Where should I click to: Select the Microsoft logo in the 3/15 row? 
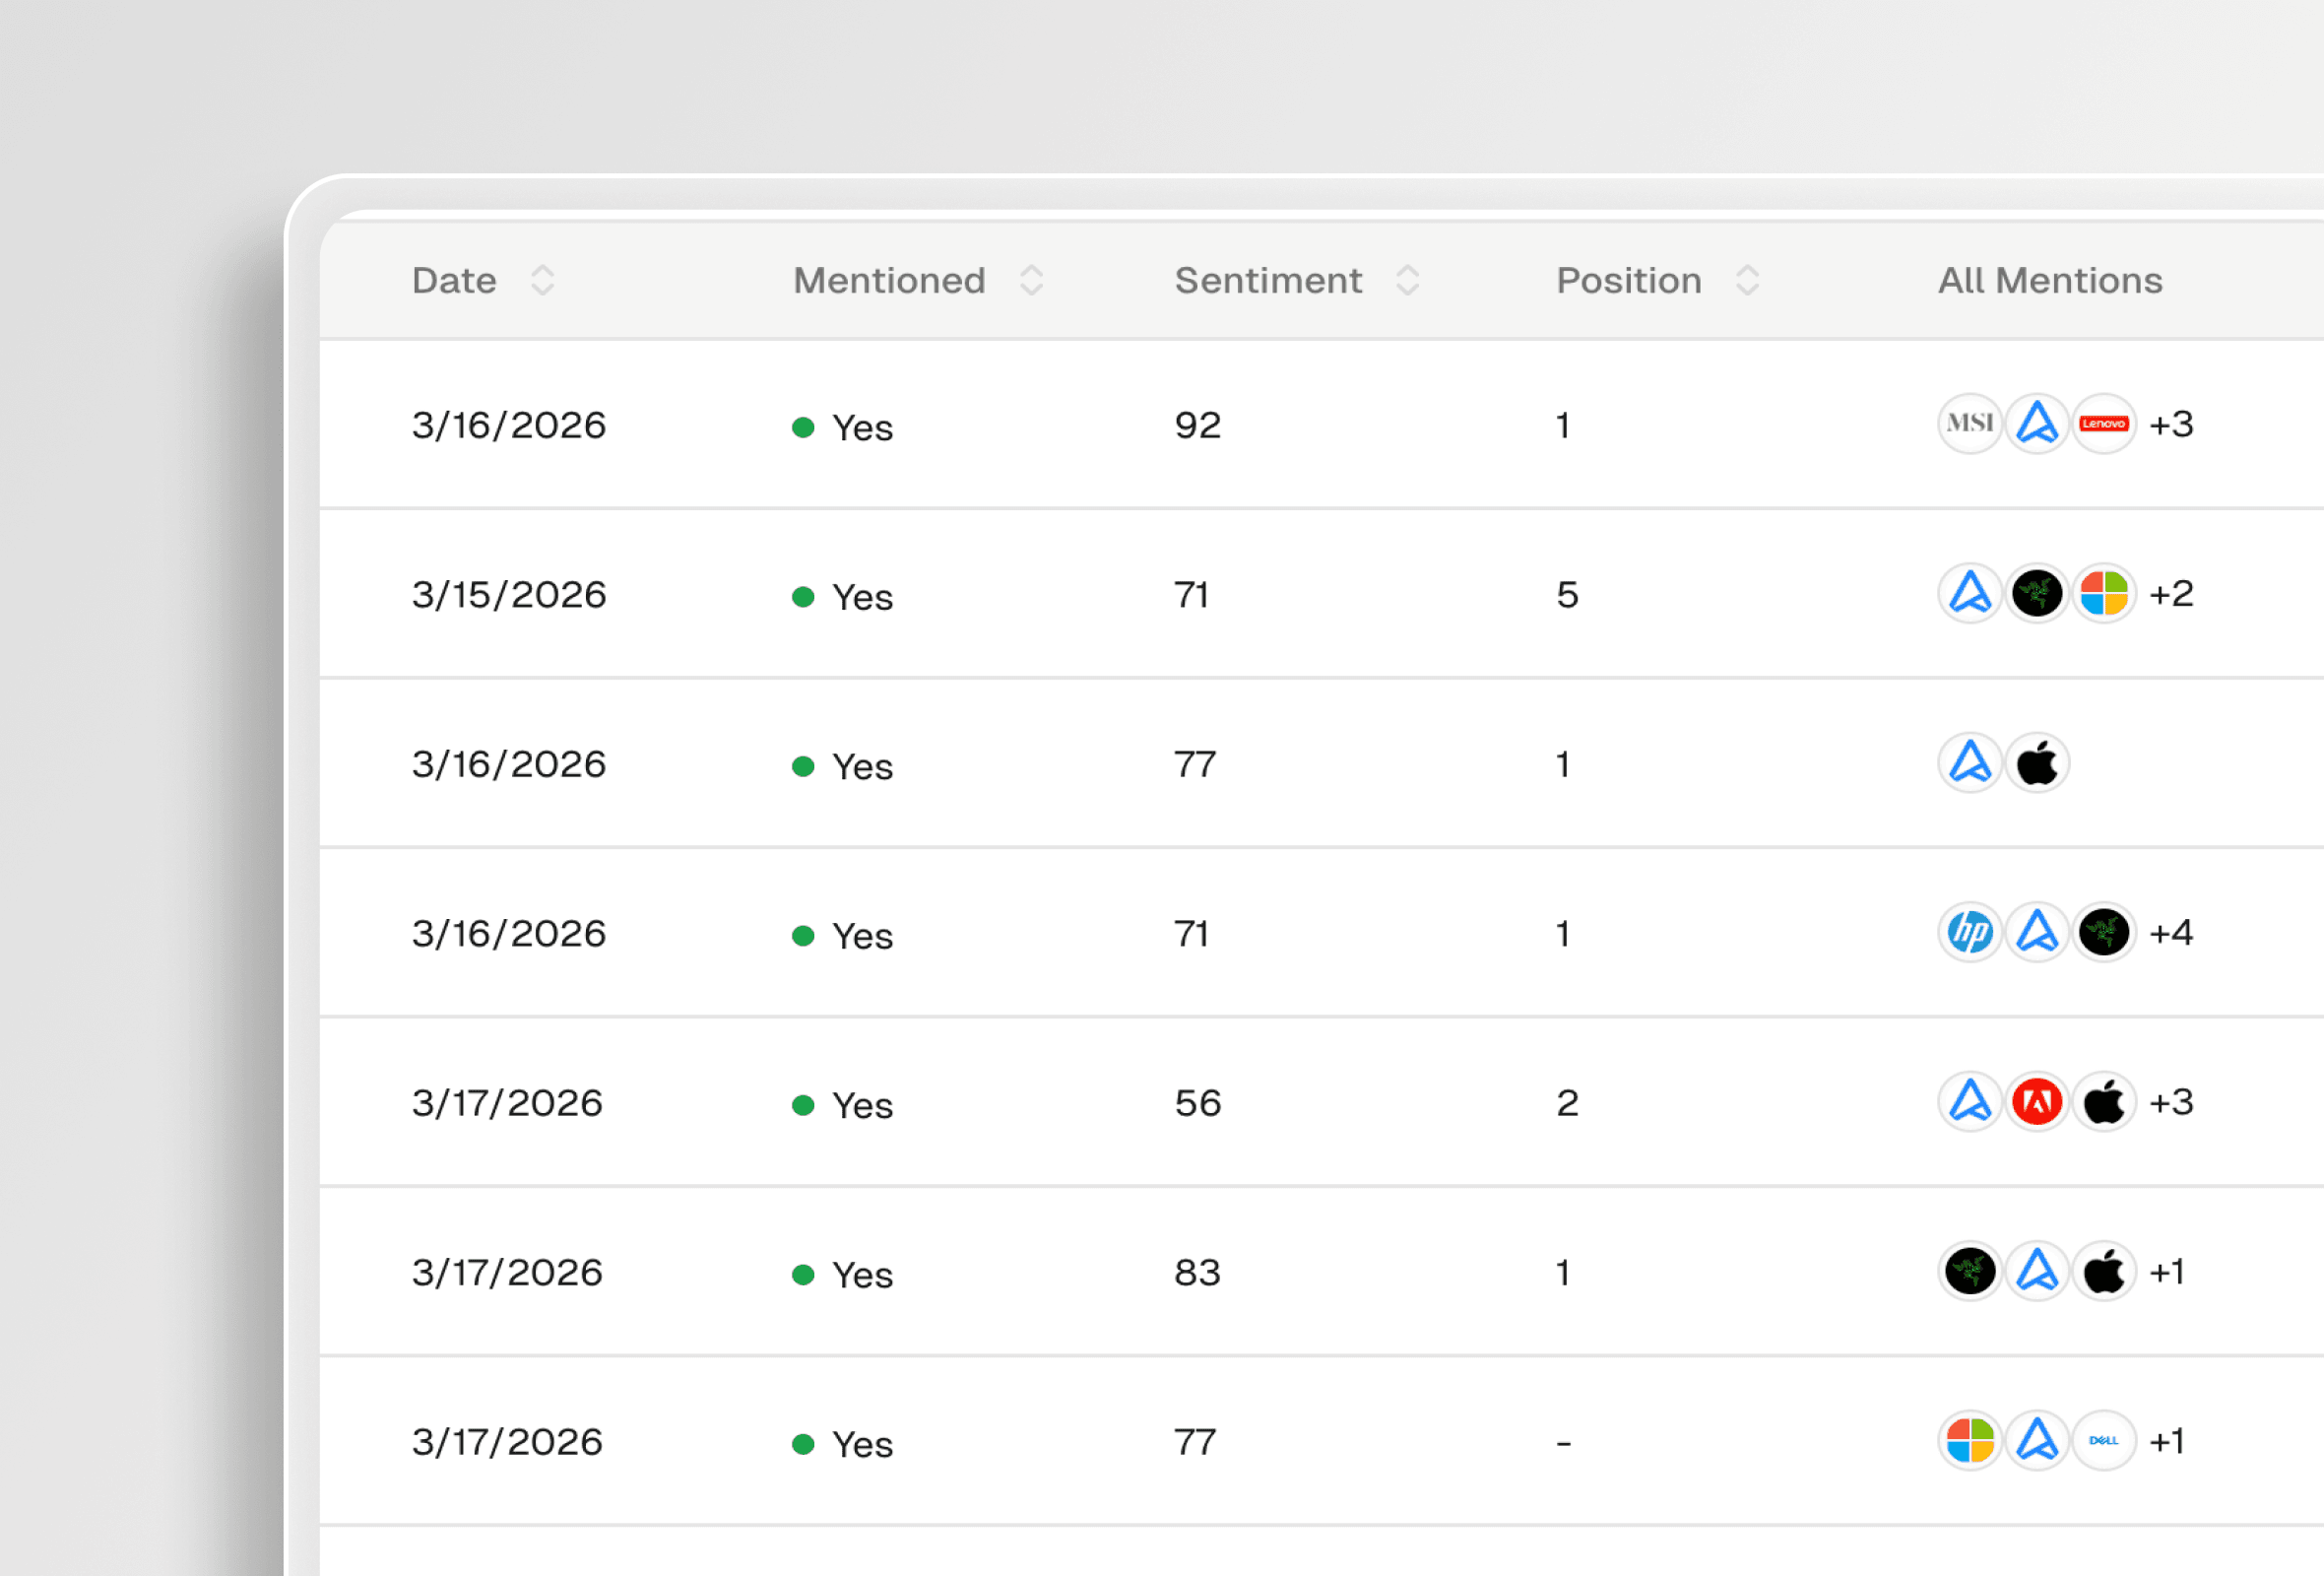2104,594
